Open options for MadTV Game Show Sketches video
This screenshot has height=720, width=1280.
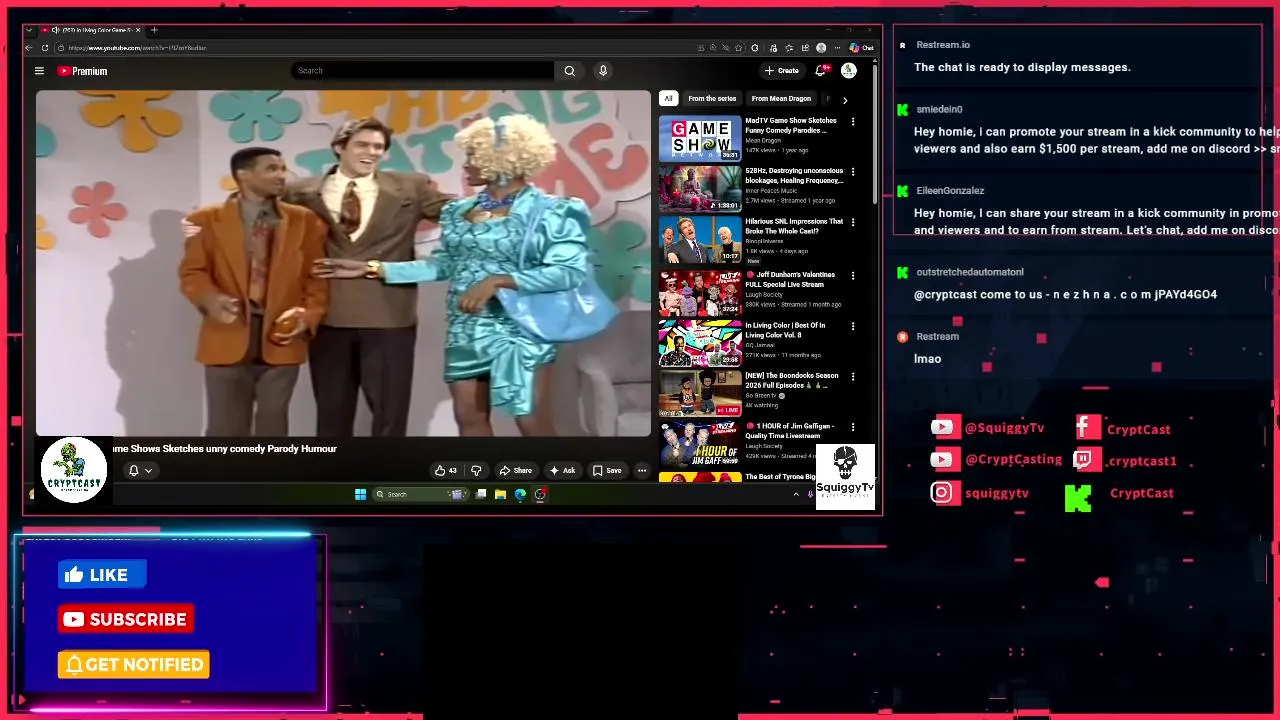[853, 121]
